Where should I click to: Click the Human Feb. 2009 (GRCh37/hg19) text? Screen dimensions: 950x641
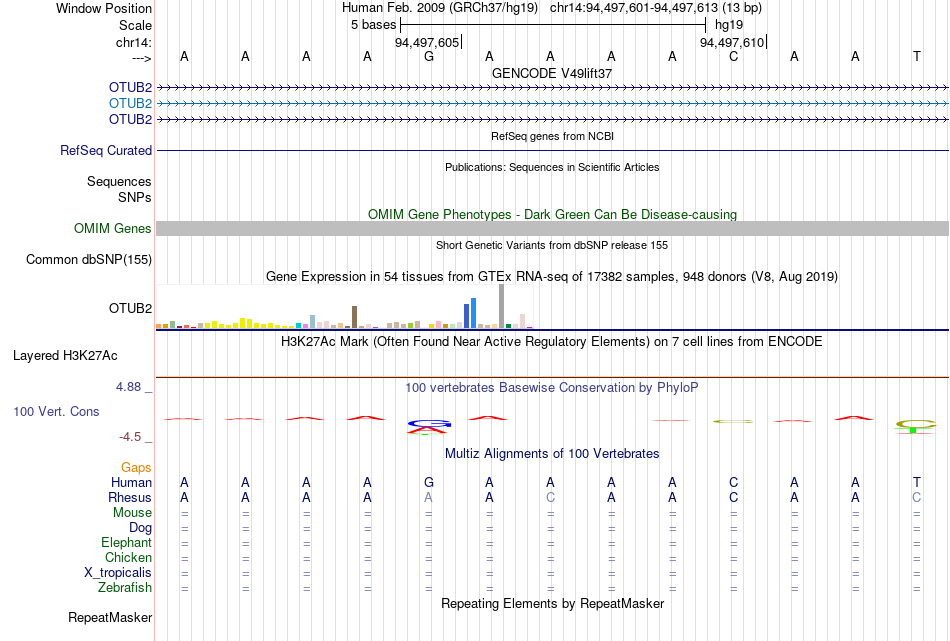tap(439, 8)
